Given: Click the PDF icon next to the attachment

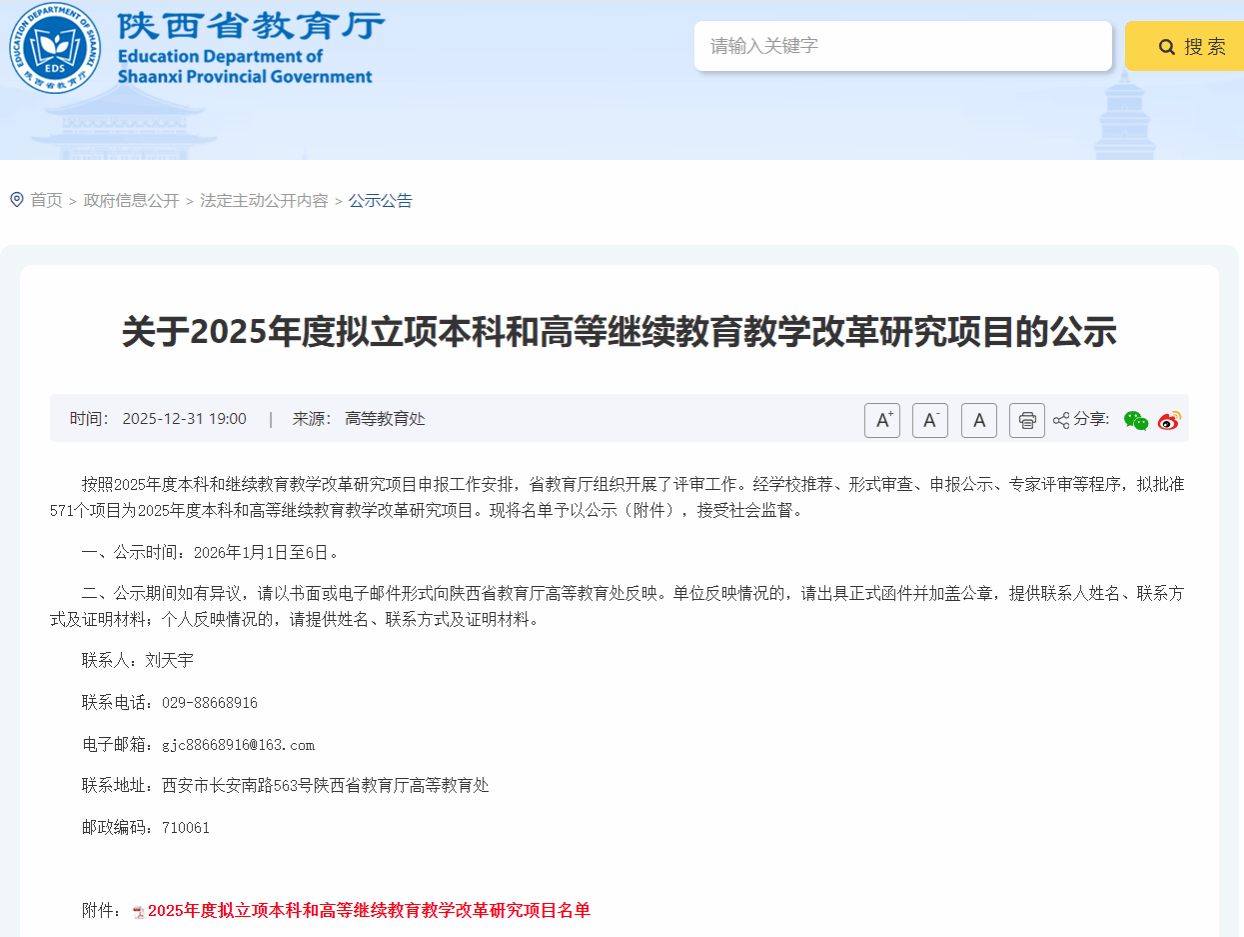Looking at the screenshot, I should click(x=139, y=911).
